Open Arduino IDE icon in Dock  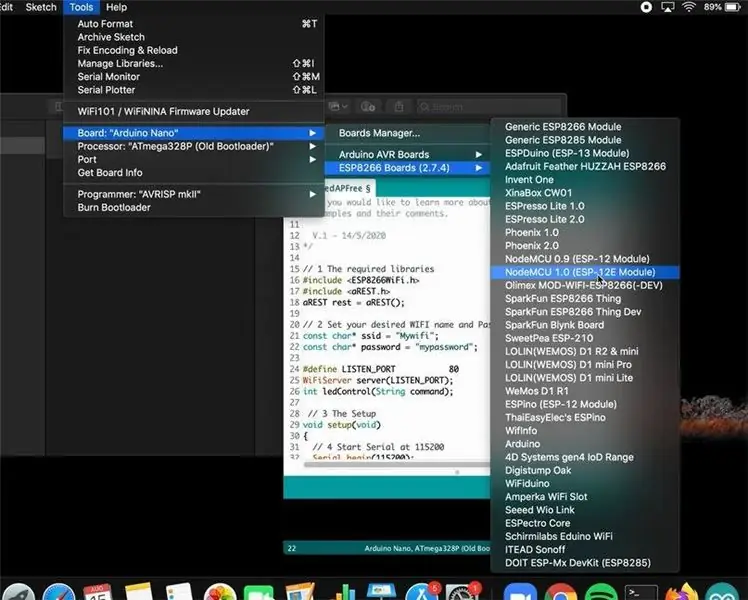click(722, 592)
